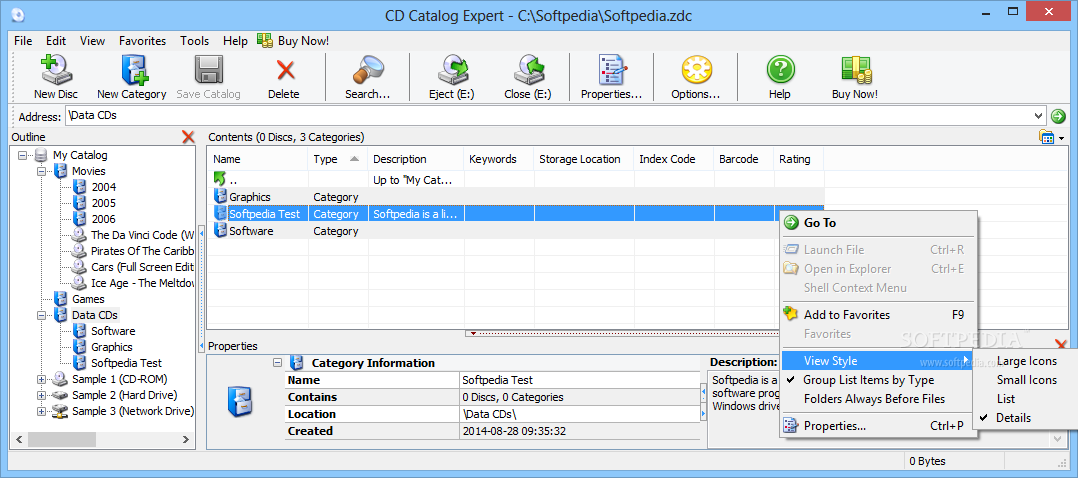The width and height of the screenshot is (1078, 478).
Task: Open the View menu
Action: click(92, 41)
